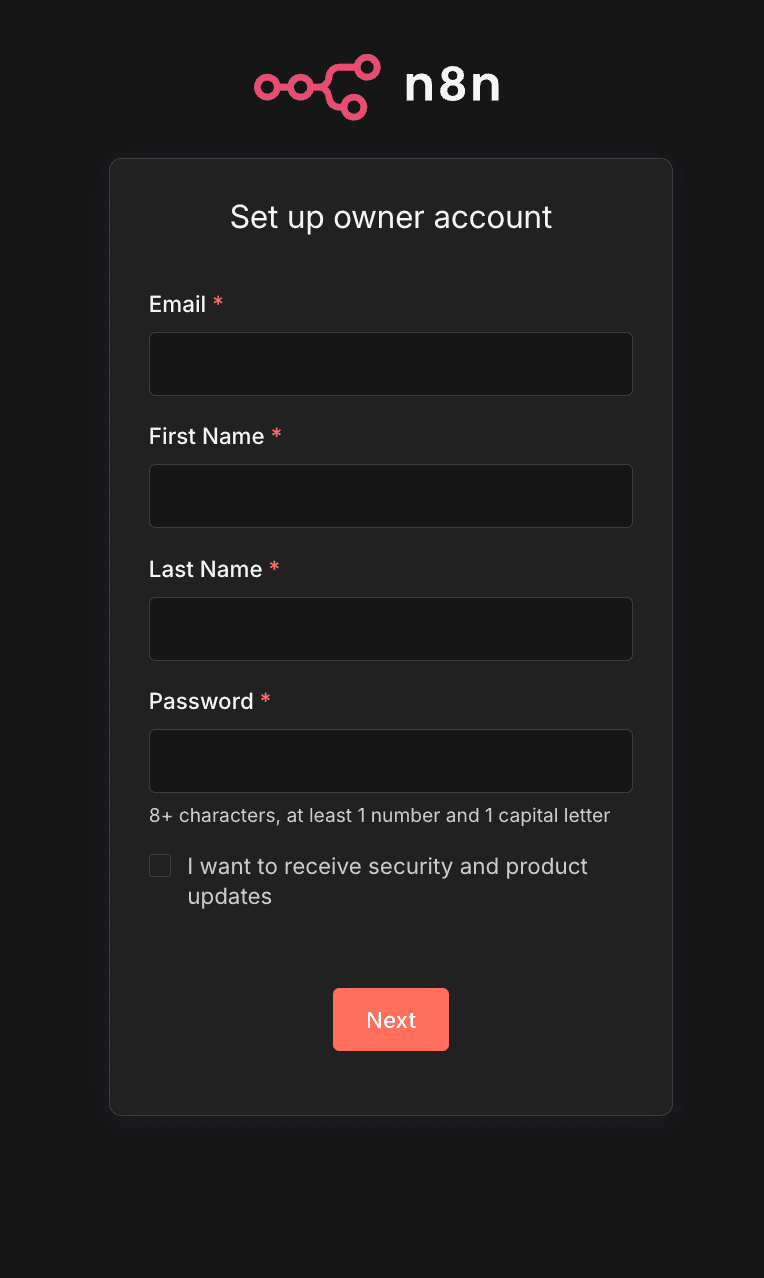This screenshot has width=764, height=1278.
Task: Click the asterisk next to First Name
Action: pyautogui.click(x=277, y=435)
